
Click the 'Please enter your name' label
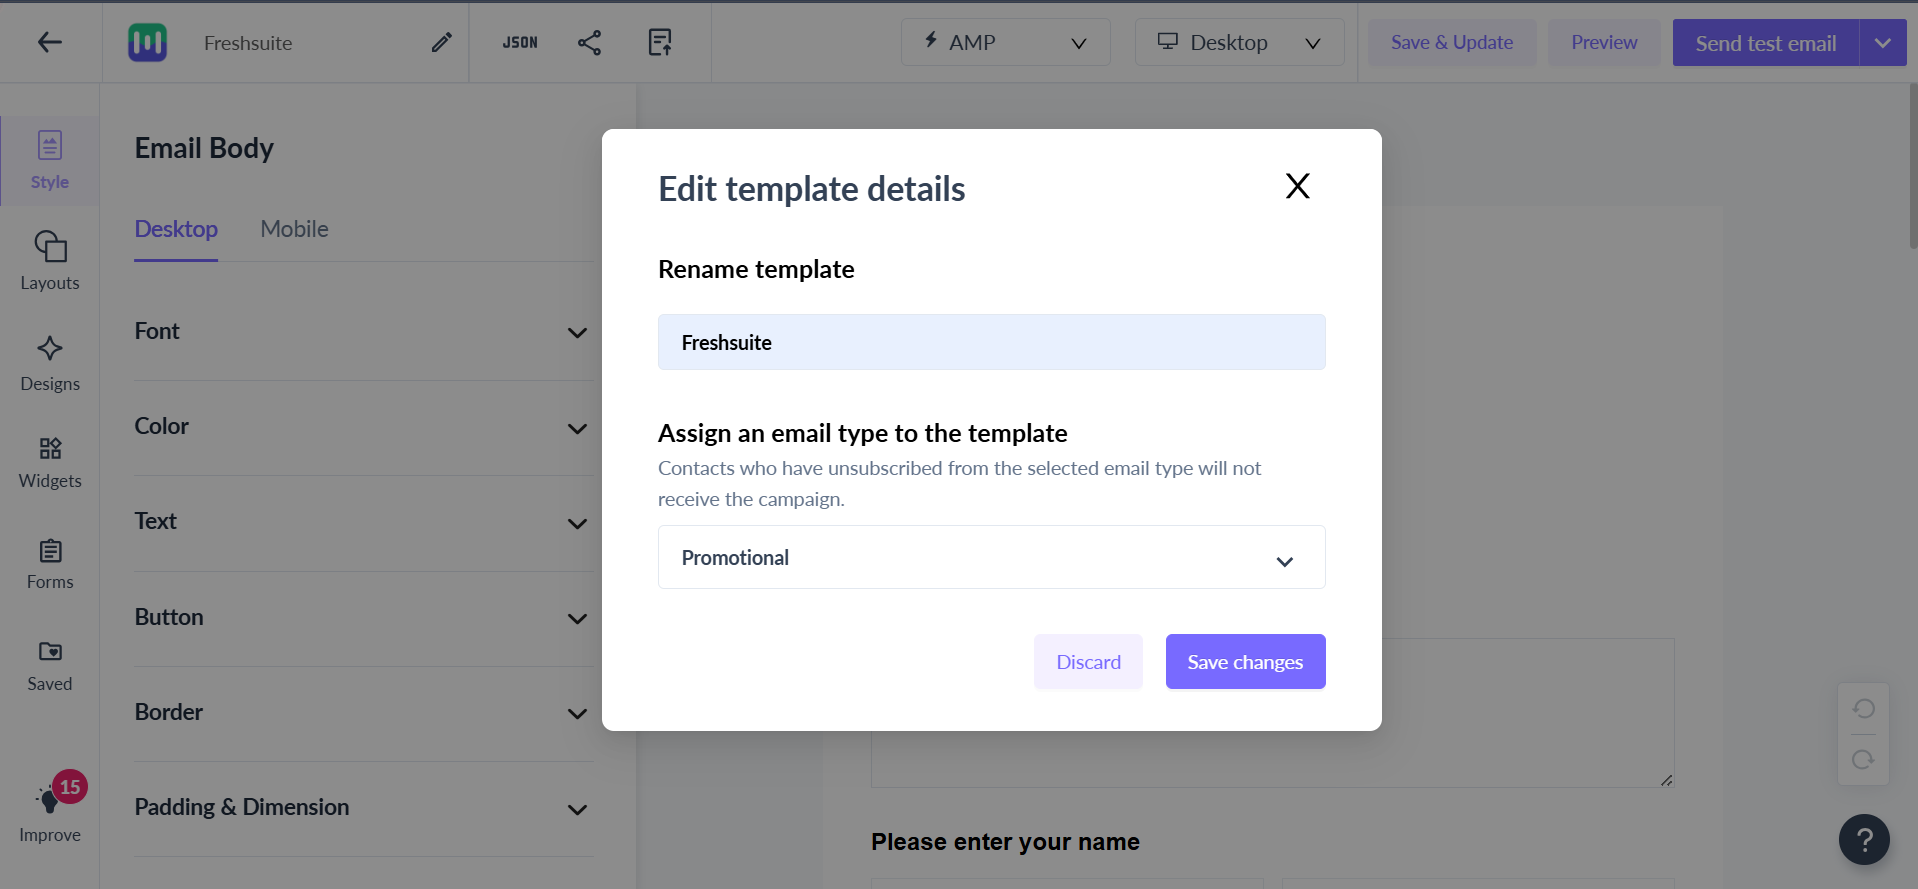click(x=1005, y=842)
